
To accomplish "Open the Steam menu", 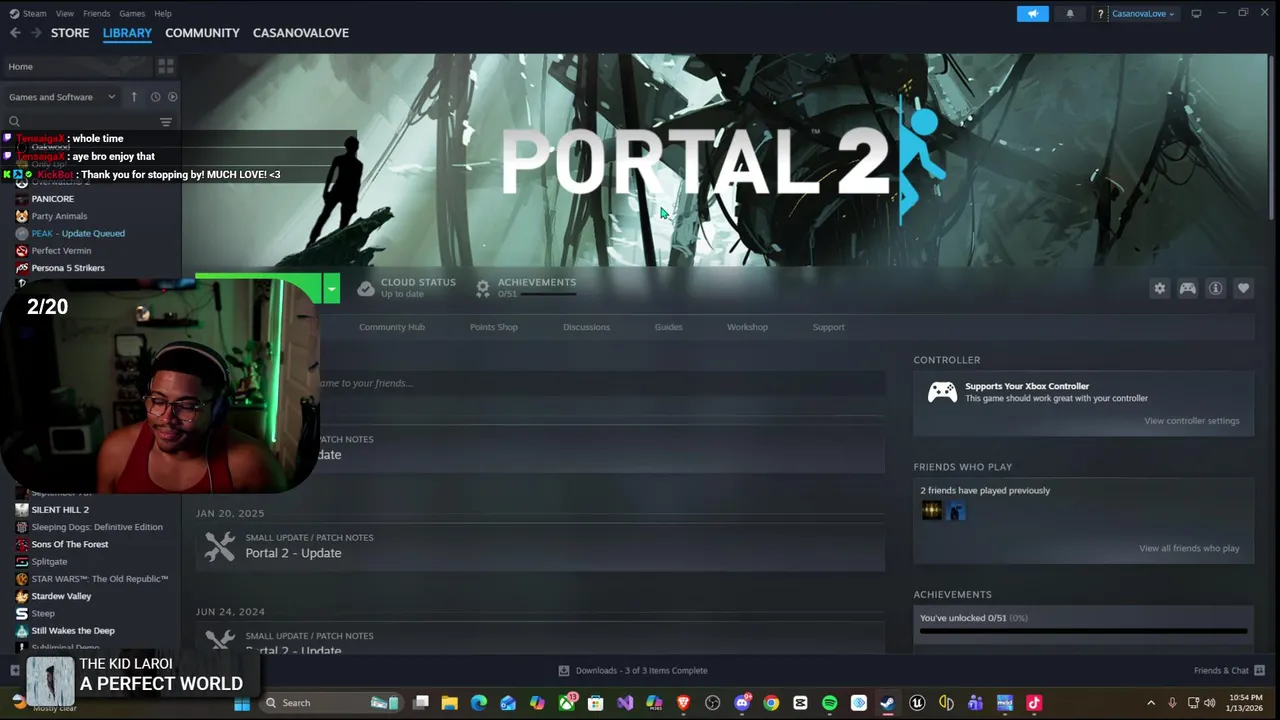I will [x=34, y=14].
